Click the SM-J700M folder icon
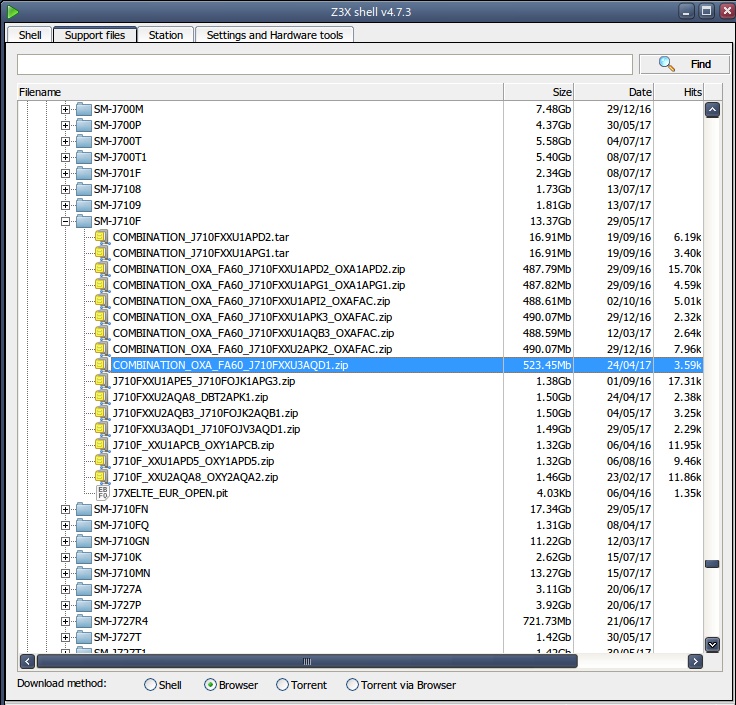Viewport: 736px width, 705px height. click(x=84, y=109)
